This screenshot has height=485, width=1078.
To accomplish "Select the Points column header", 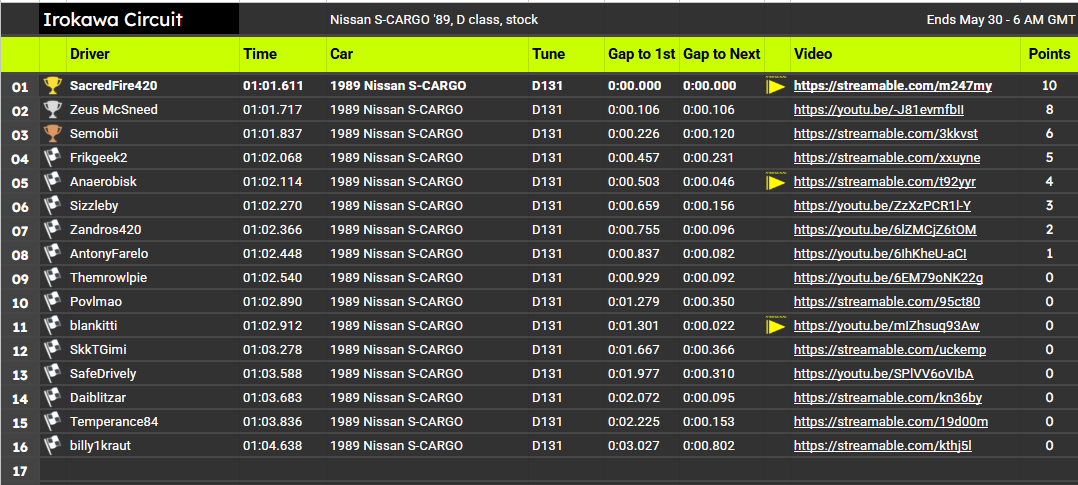I will pos(1049,54).
